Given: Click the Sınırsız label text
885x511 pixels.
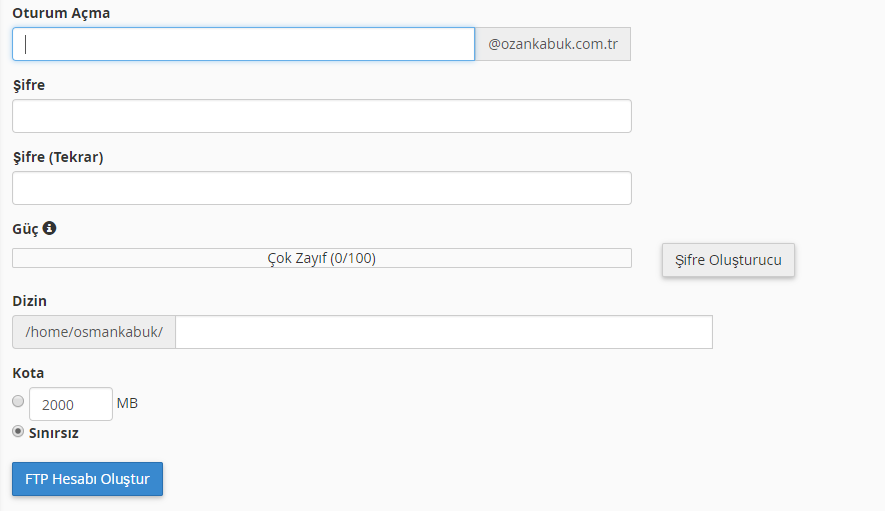Looking at the screenshot, I should [x=54, y=433].
